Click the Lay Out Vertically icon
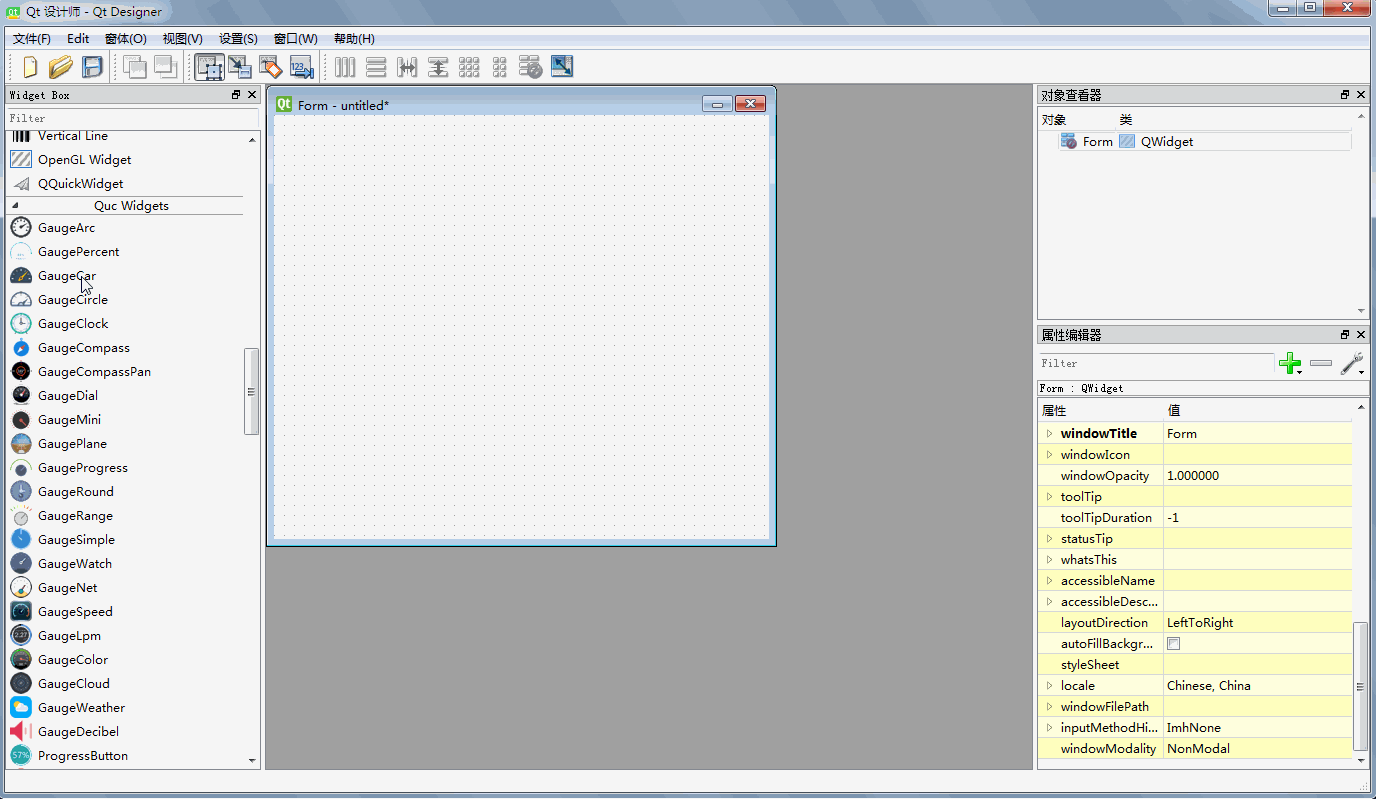The image size is (1376, 799). 376,67
